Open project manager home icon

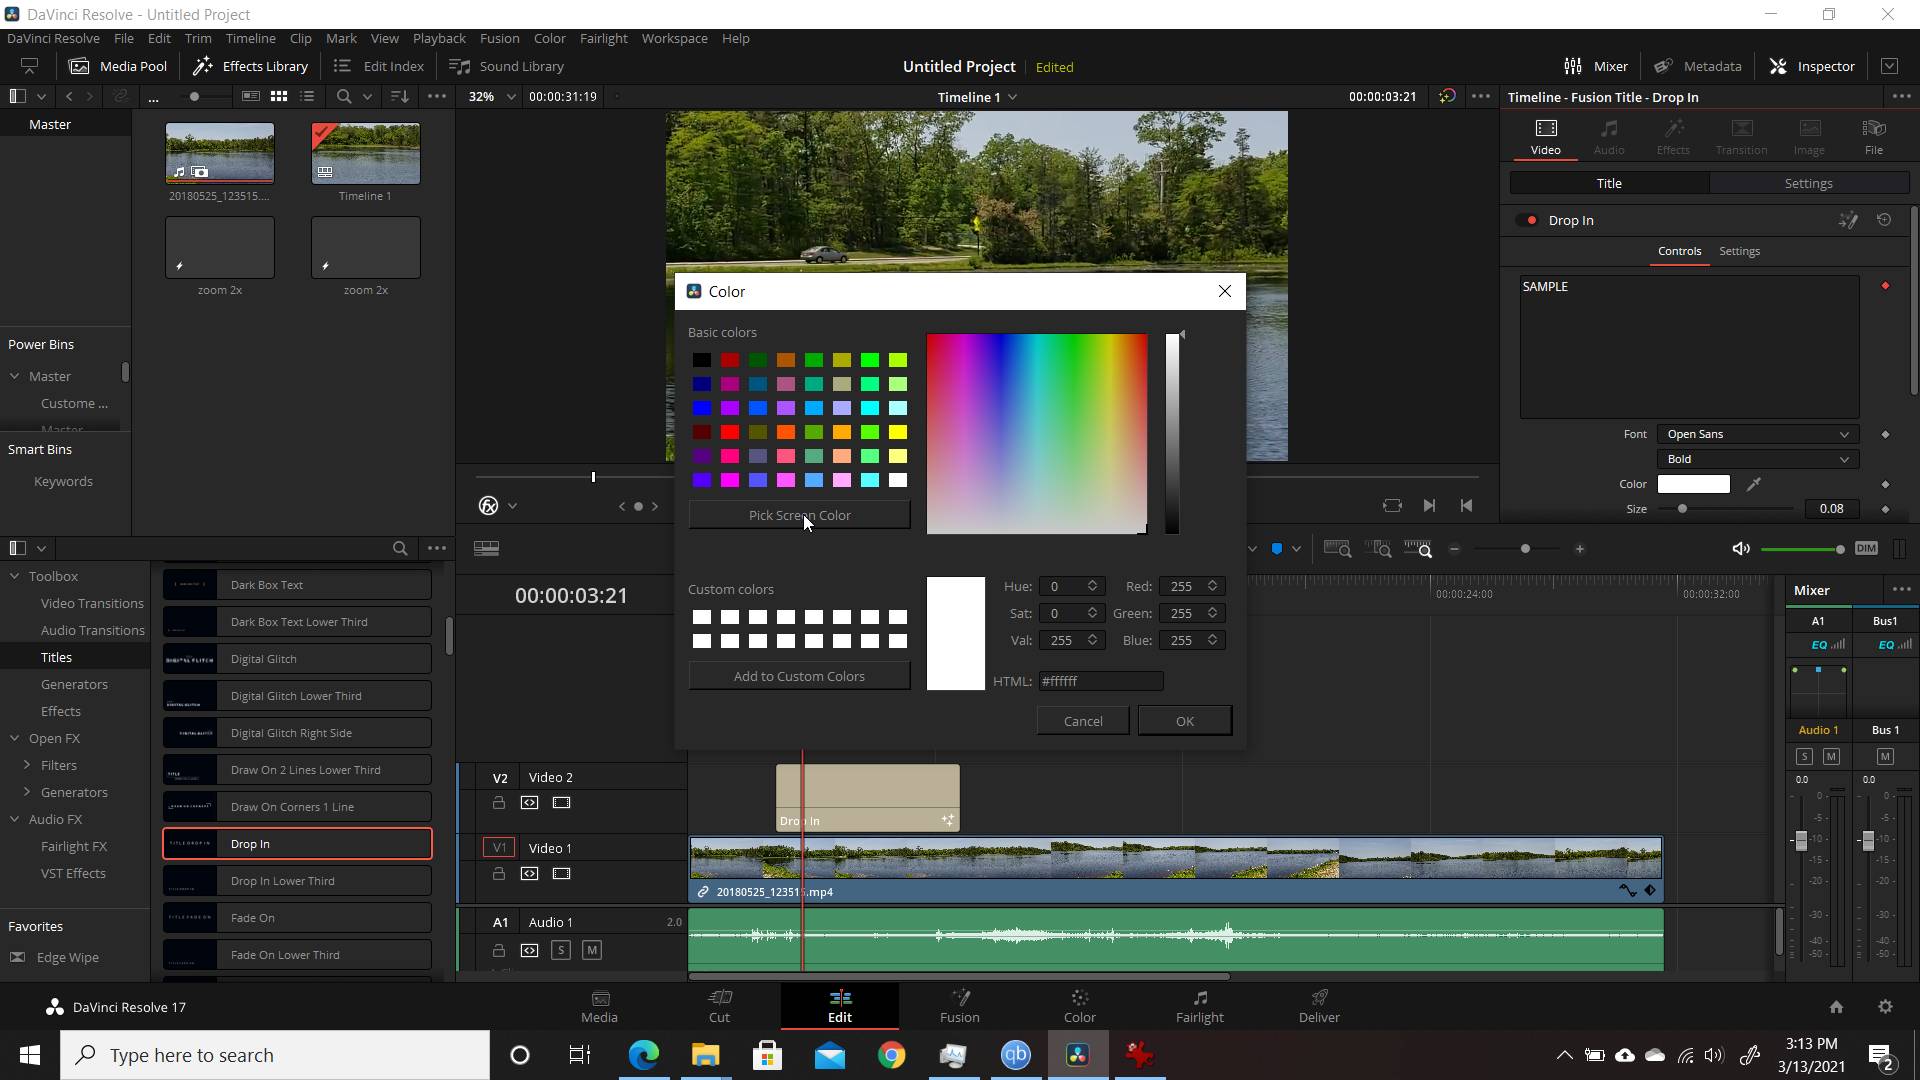pos(1836,1007)
